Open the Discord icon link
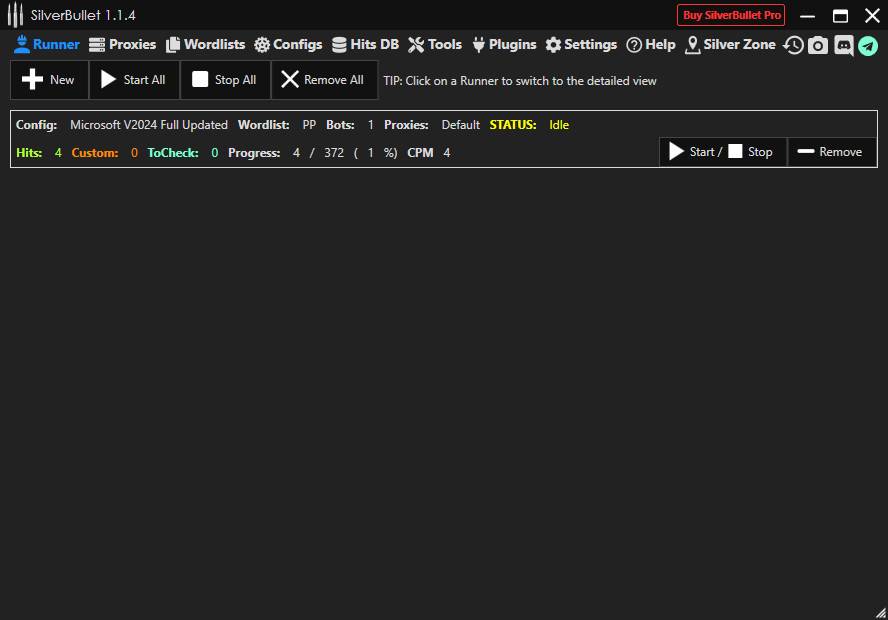 pos(843,45)
